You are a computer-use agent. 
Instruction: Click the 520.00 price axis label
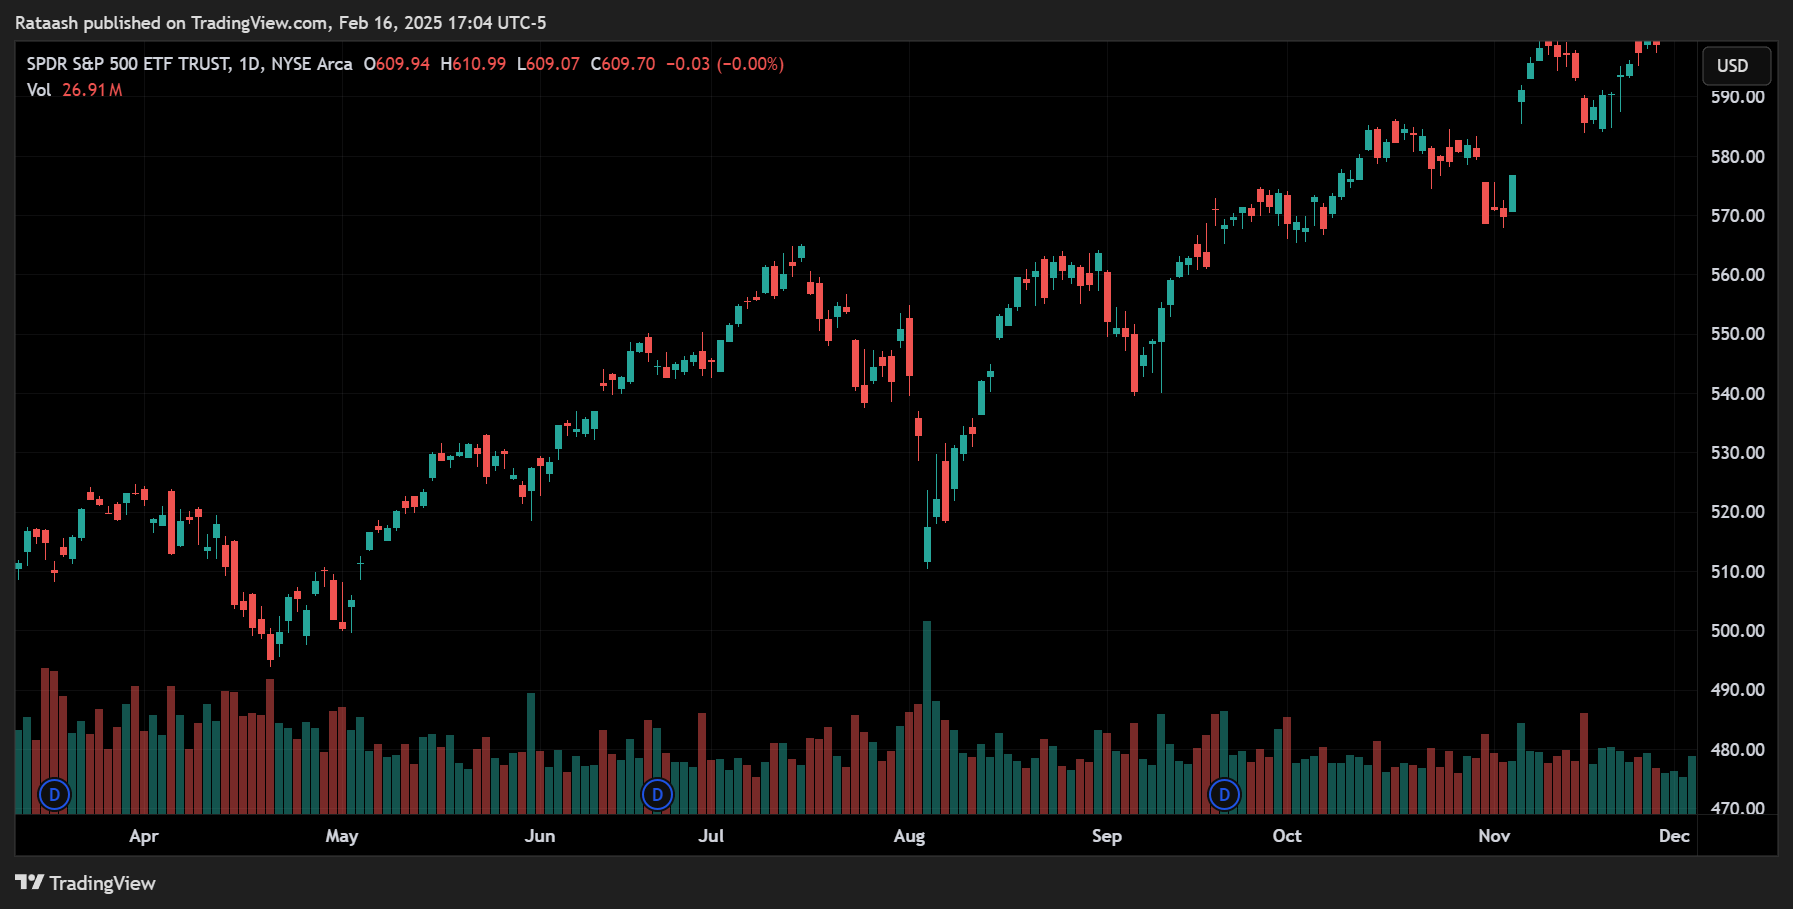1737,512
